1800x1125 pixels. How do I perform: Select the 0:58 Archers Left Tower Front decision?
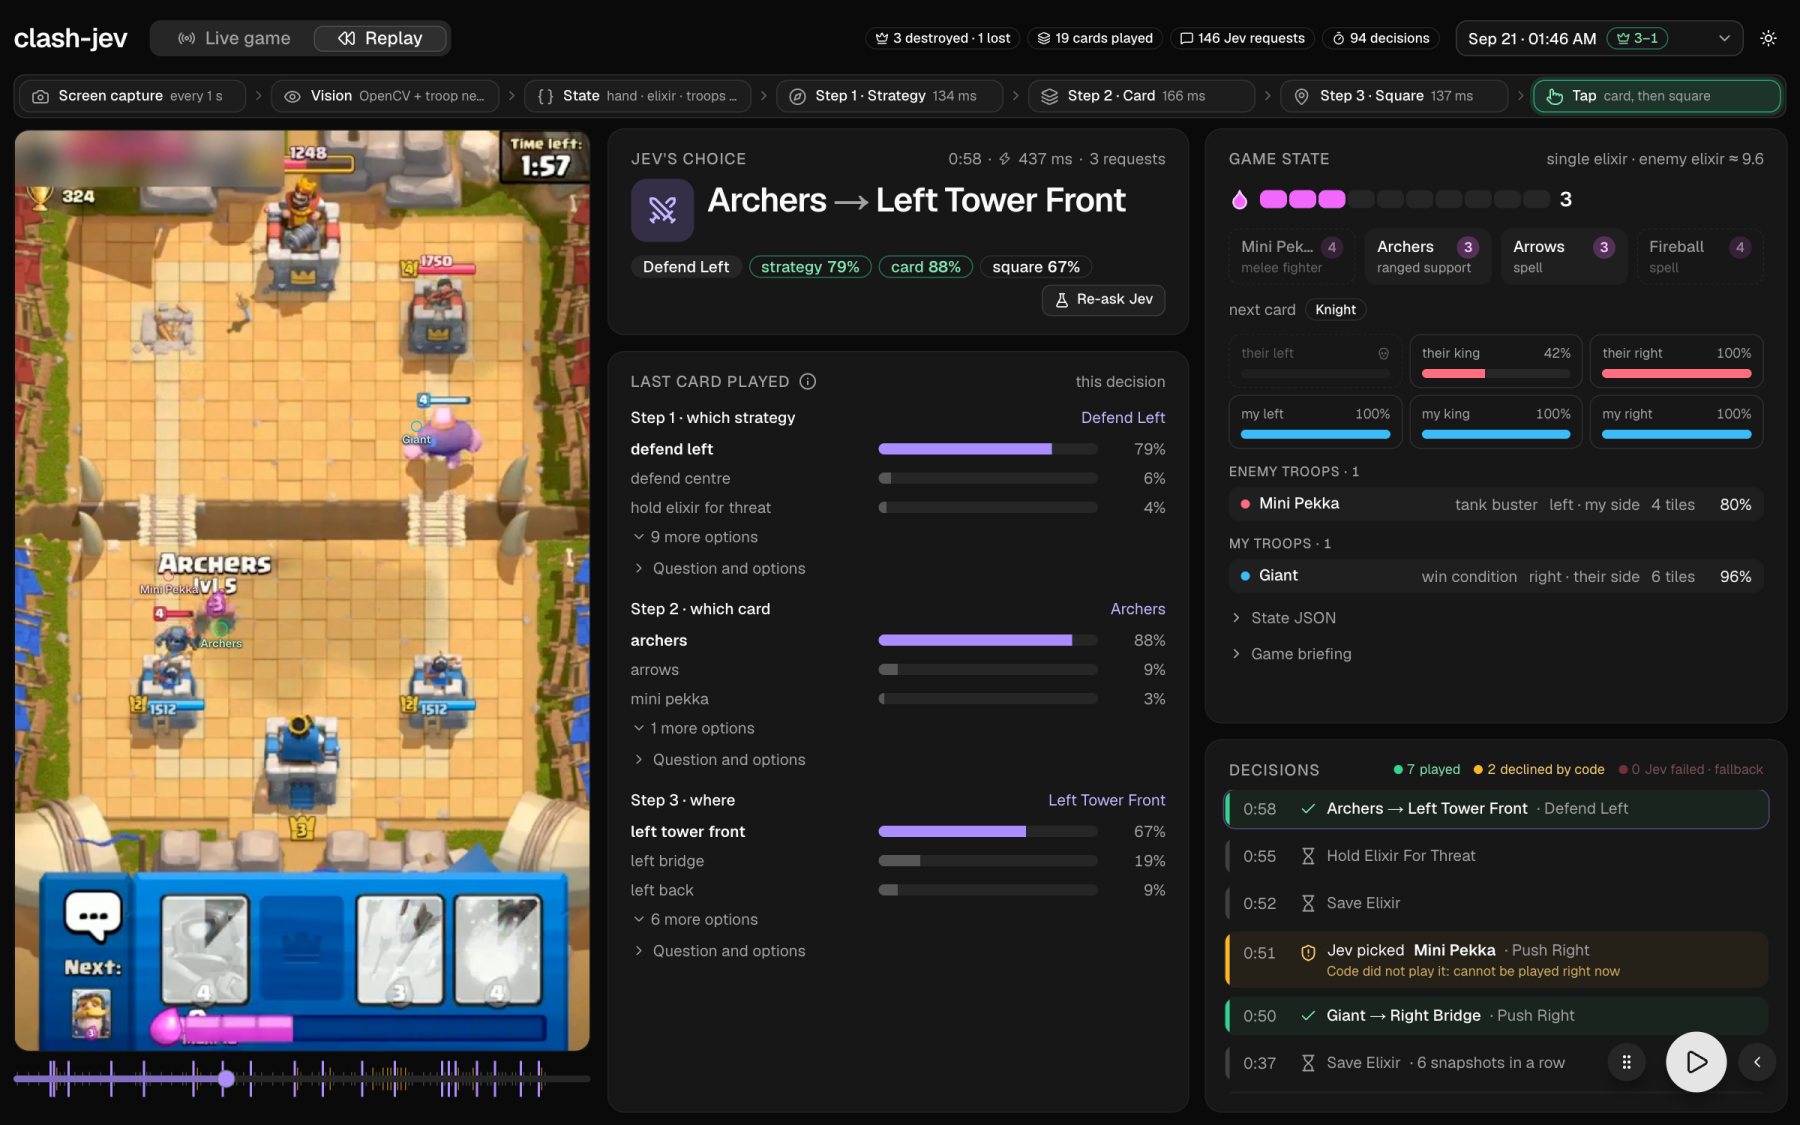point(1496,809)
